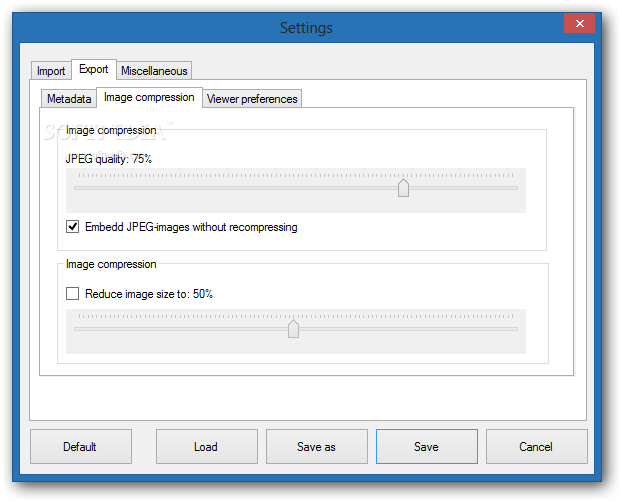Switch to the Import tab
The width and height of the screenshot is (622, 502).
click(51, 71)
